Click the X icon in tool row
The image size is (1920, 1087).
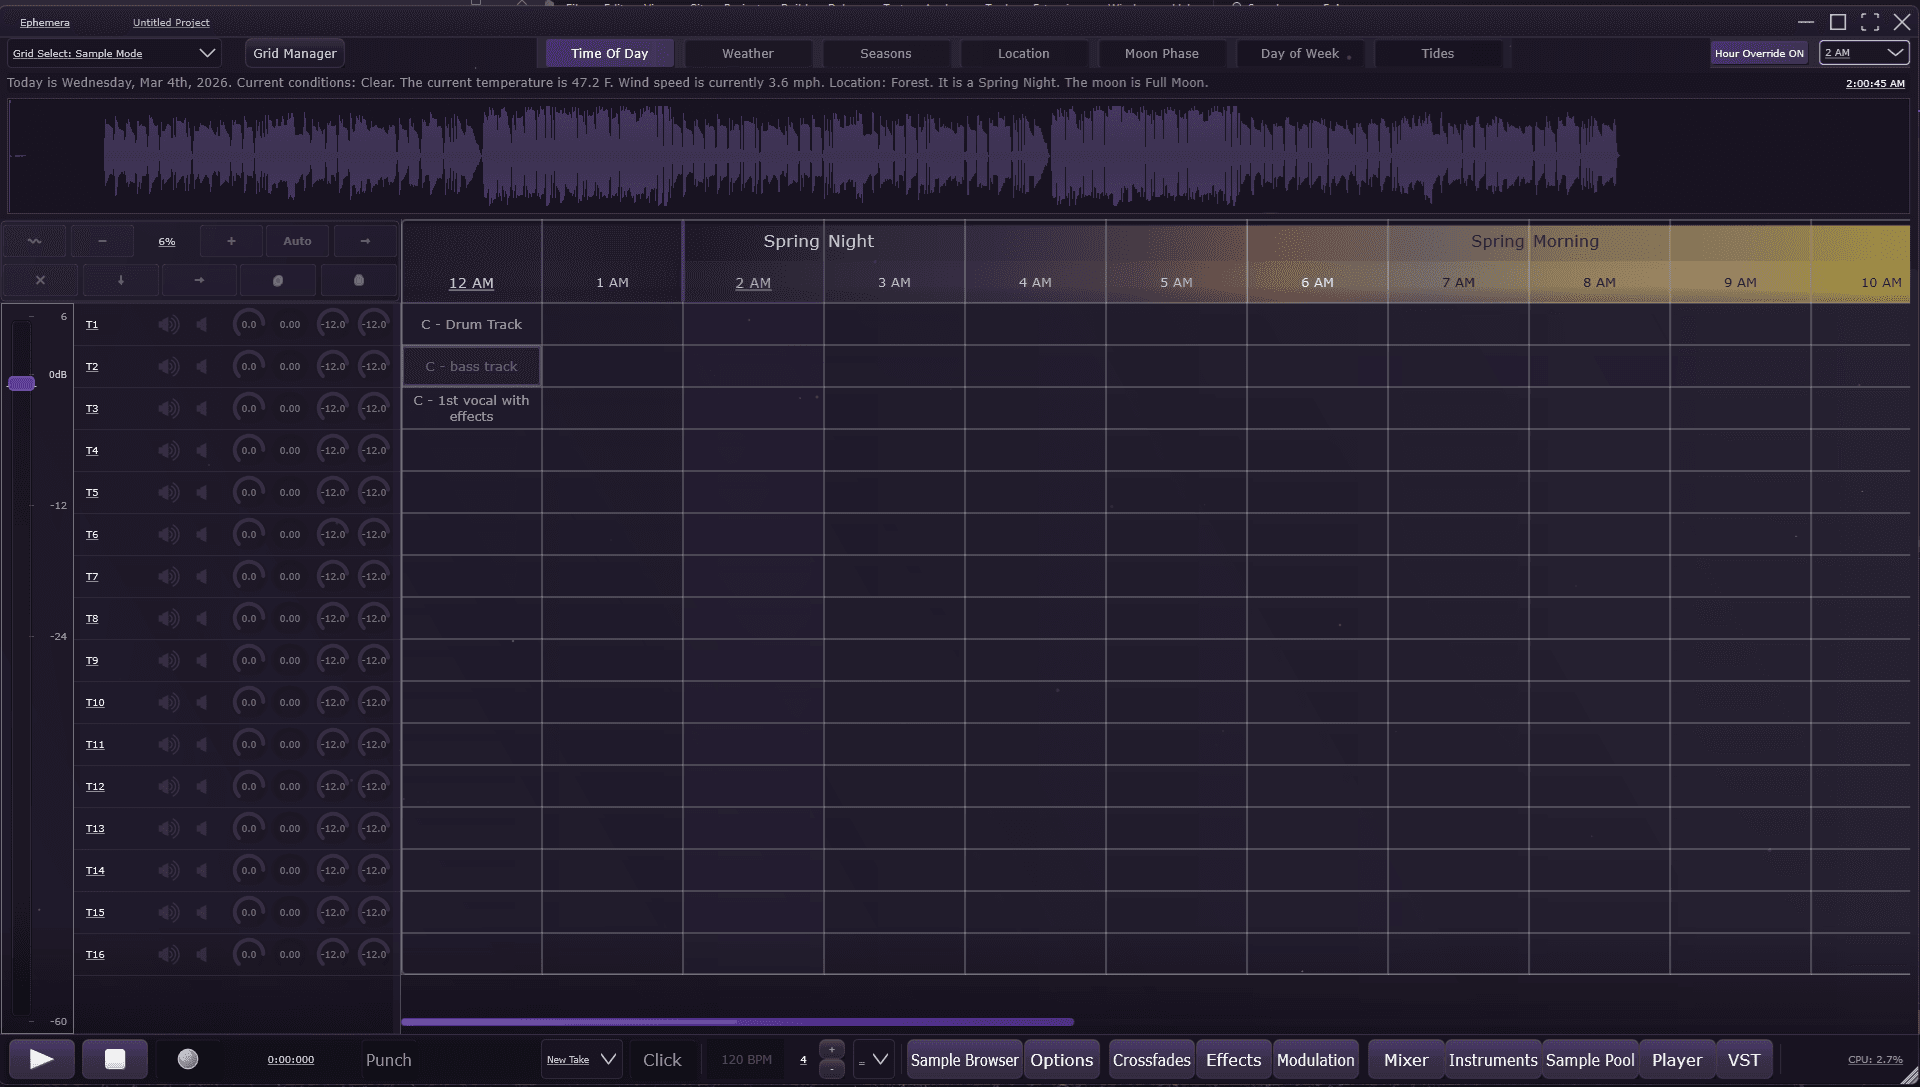coord(40,281)
